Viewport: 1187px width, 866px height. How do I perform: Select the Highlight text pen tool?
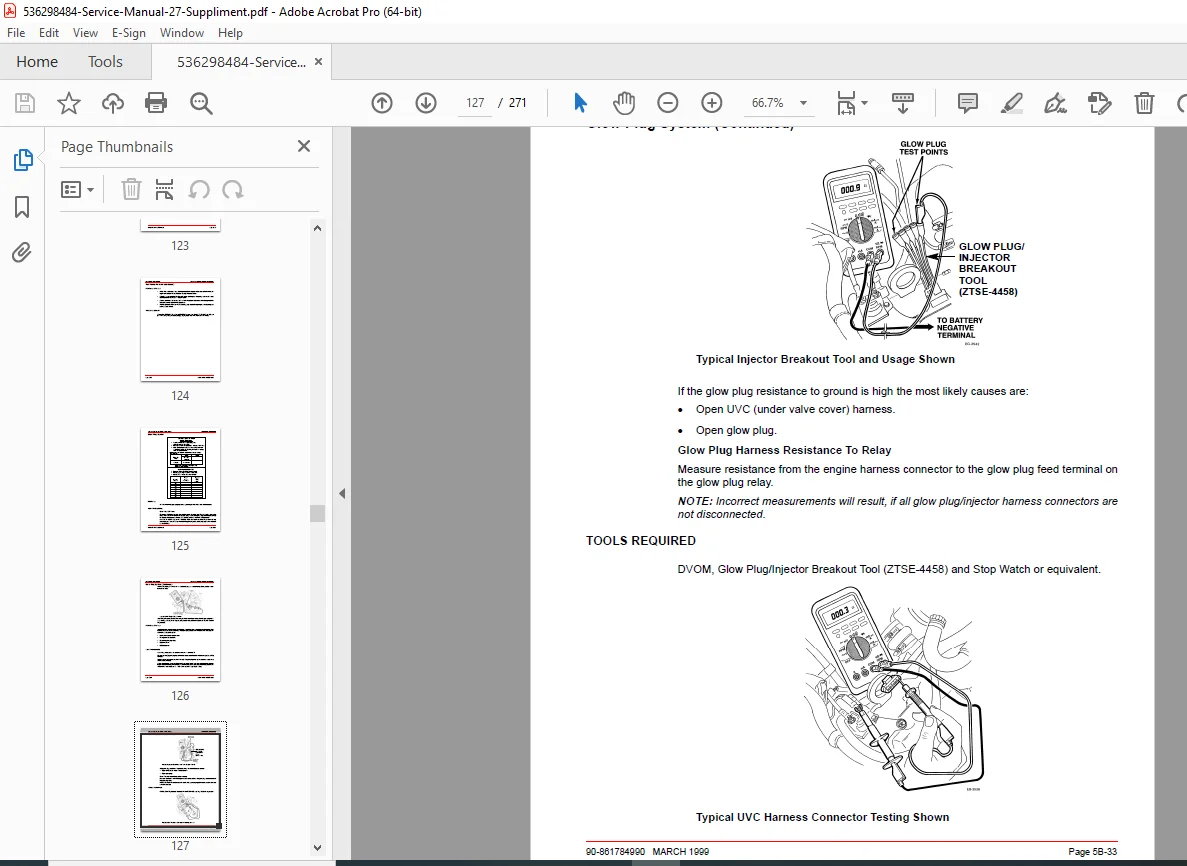point(1011,103)
